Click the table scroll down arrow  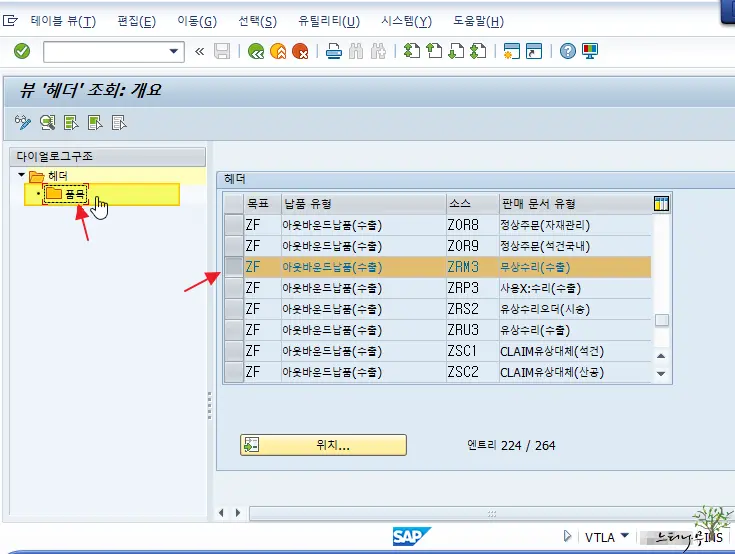[x=661, y=374]
